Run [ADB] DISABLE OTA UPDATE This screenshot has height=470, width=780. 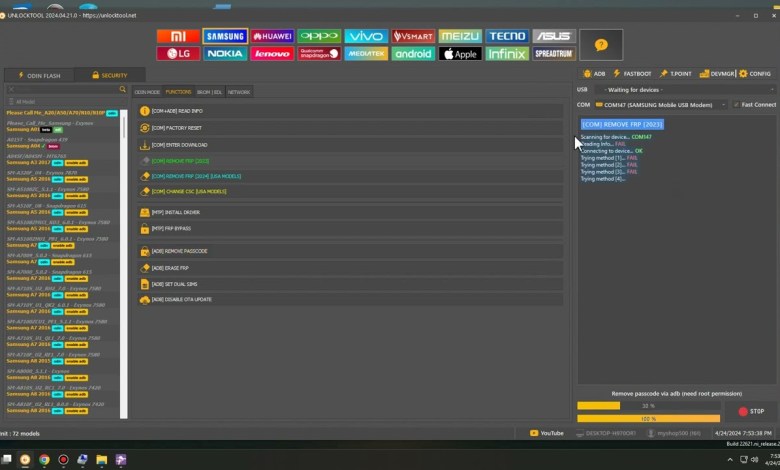350,299
